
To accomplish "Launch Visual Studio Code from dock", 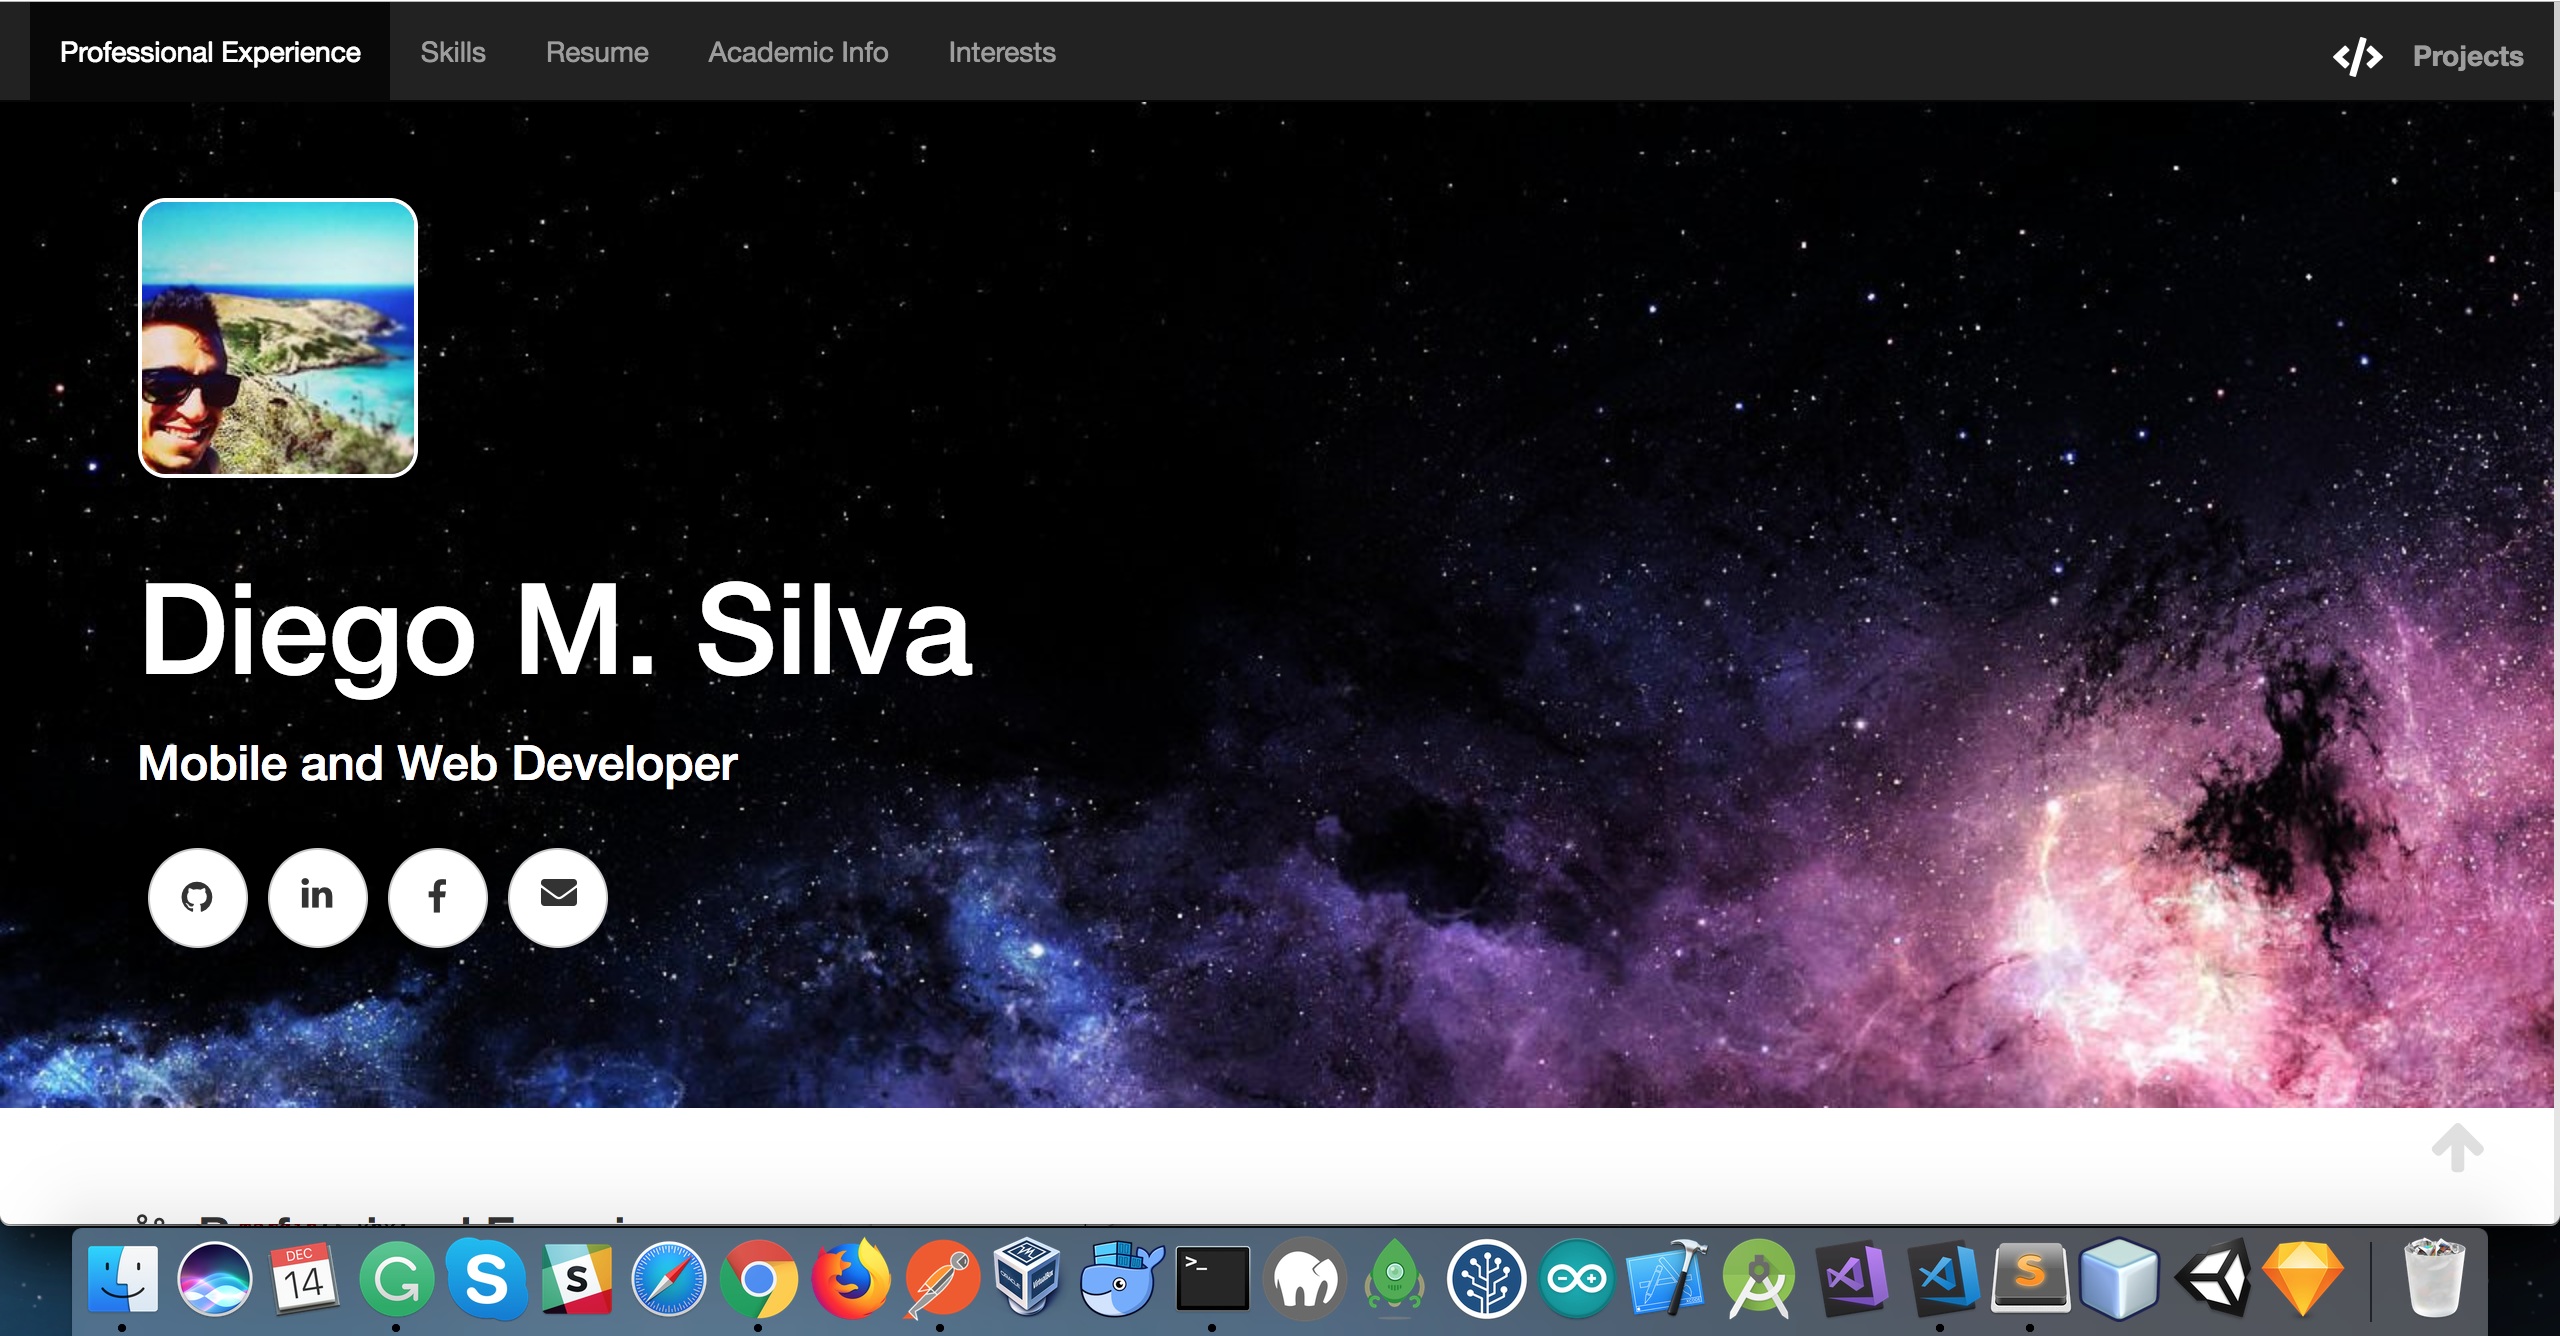I will (x=1941, y=1278).
